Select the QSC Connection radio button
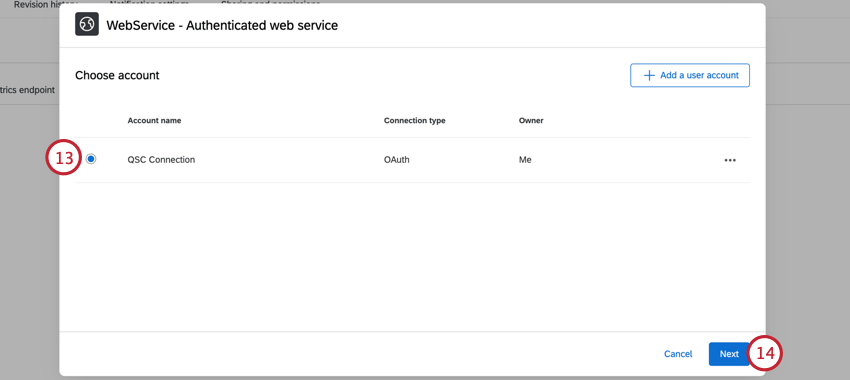The width and height of the screenshot is (850, 380). (x=91, y=159)
